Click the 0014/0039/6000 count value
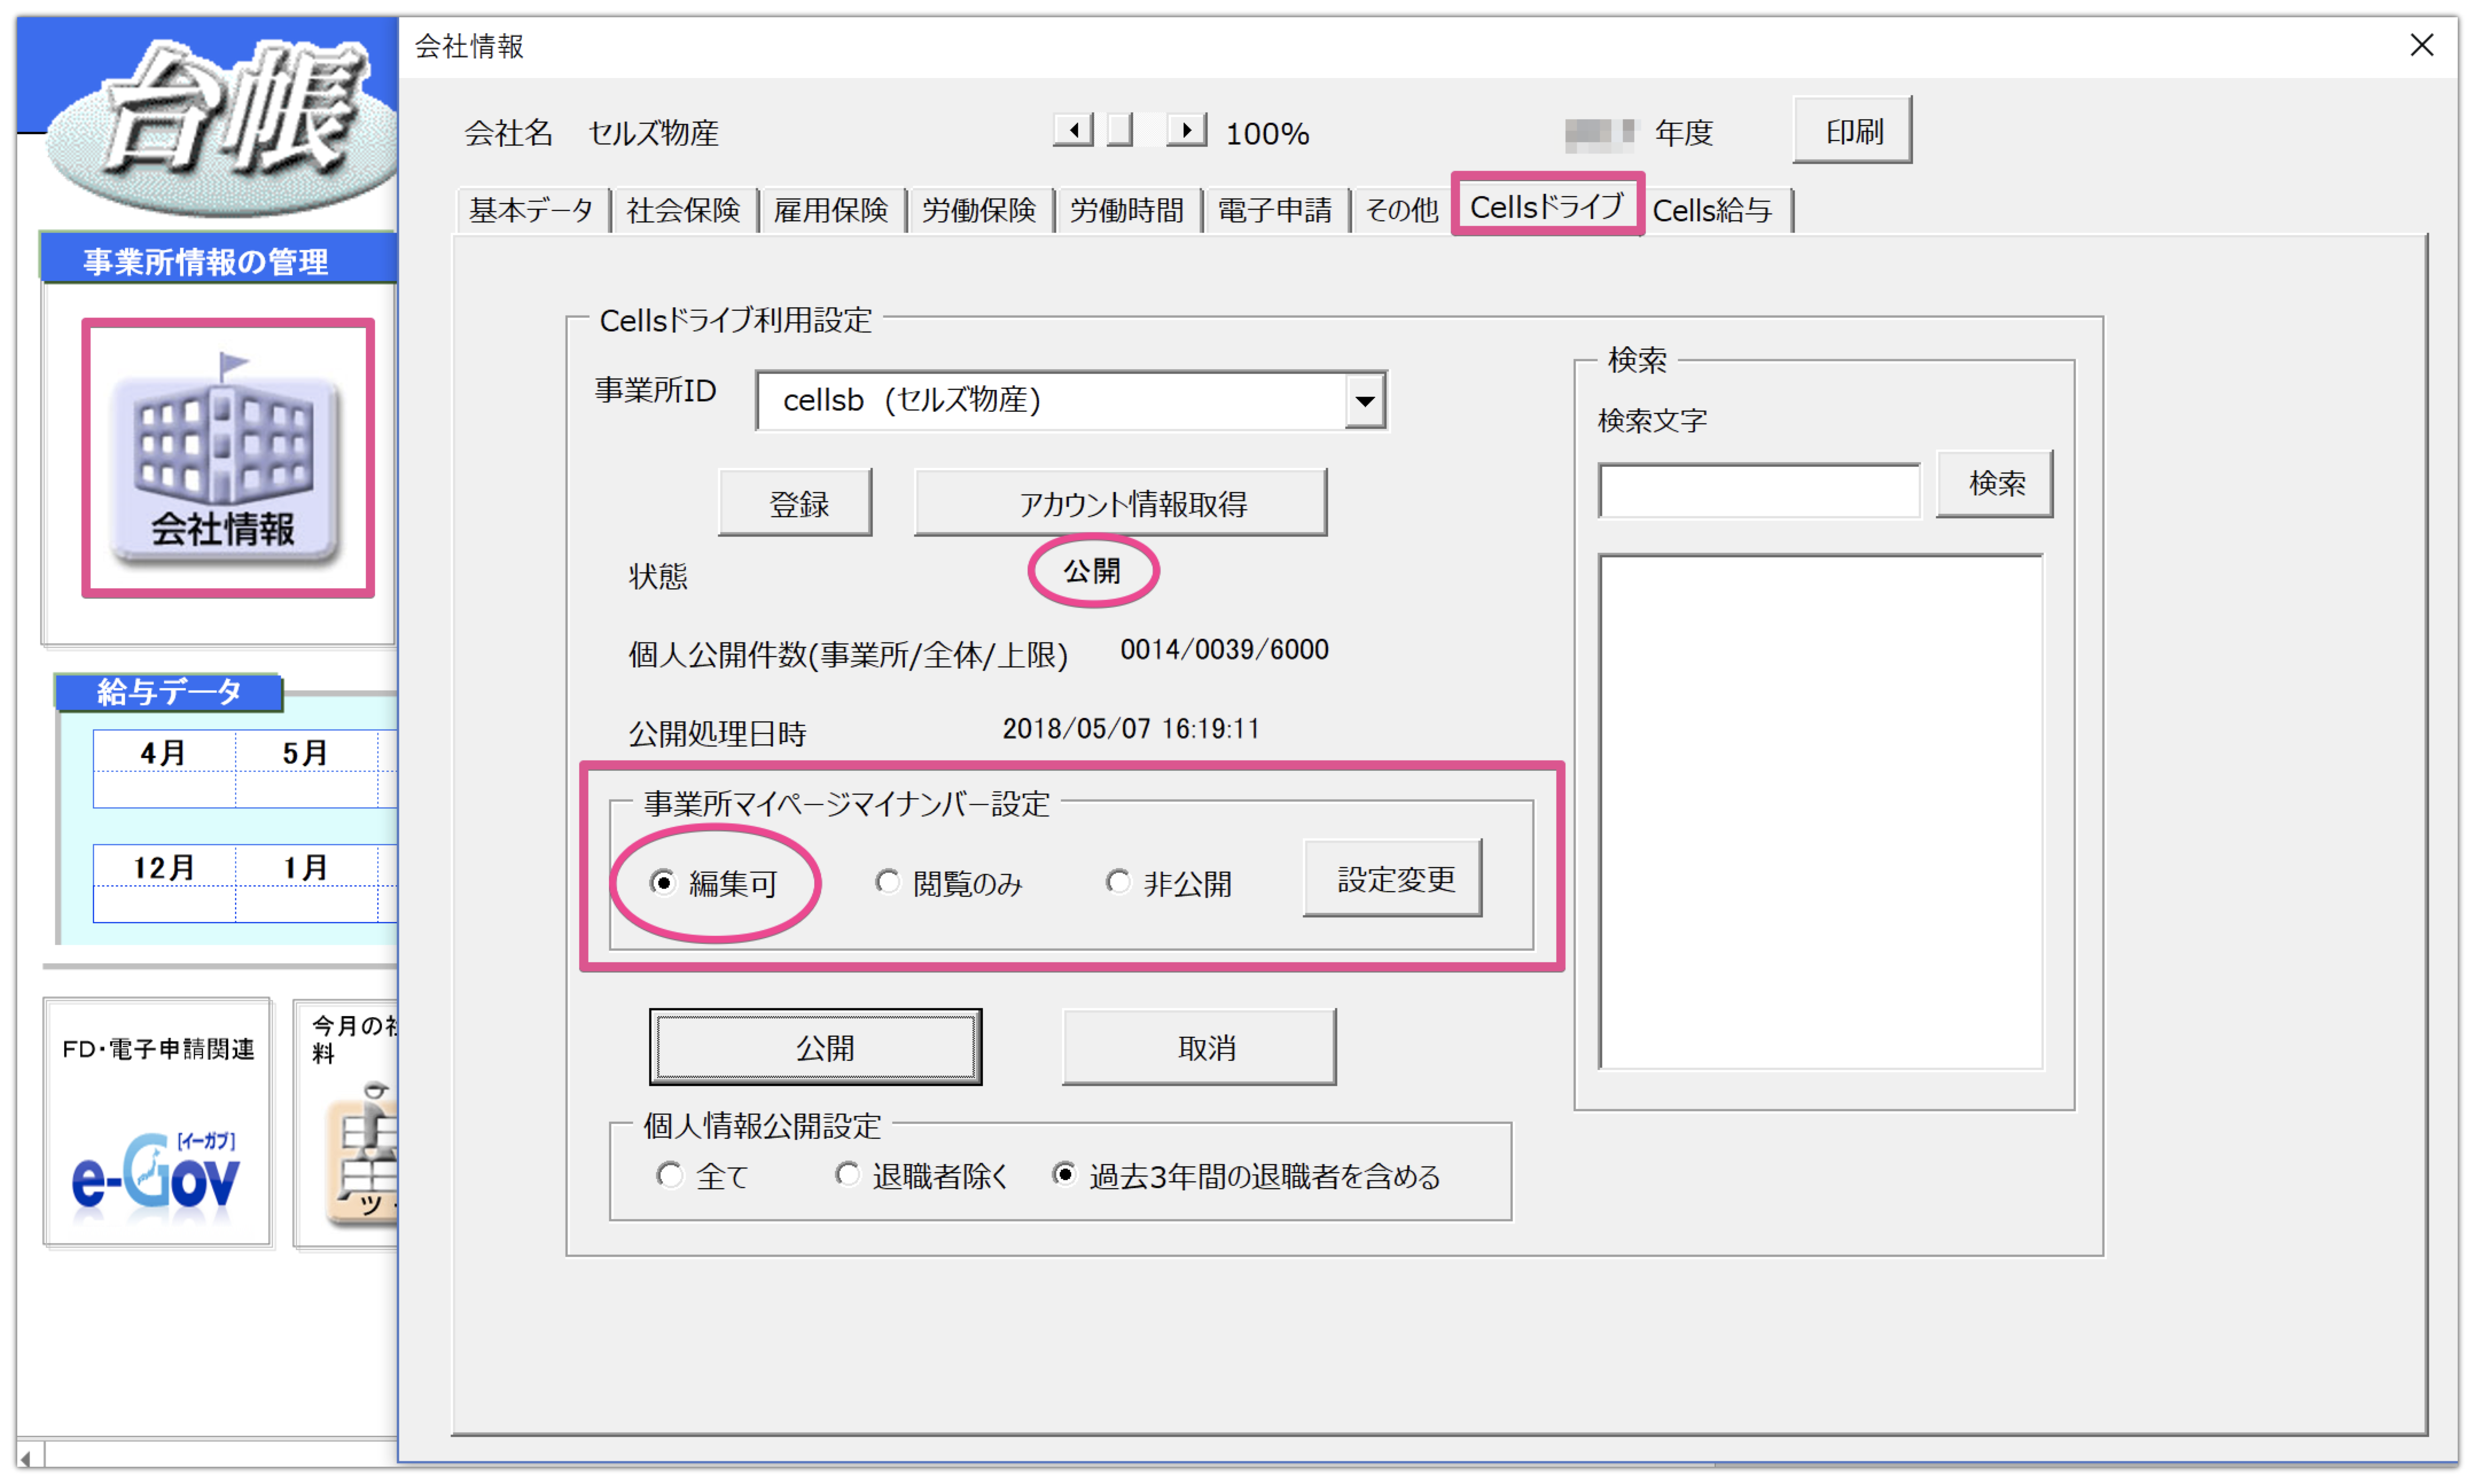This screenshot has width=2475, height=1484. tap(1224, 650)
